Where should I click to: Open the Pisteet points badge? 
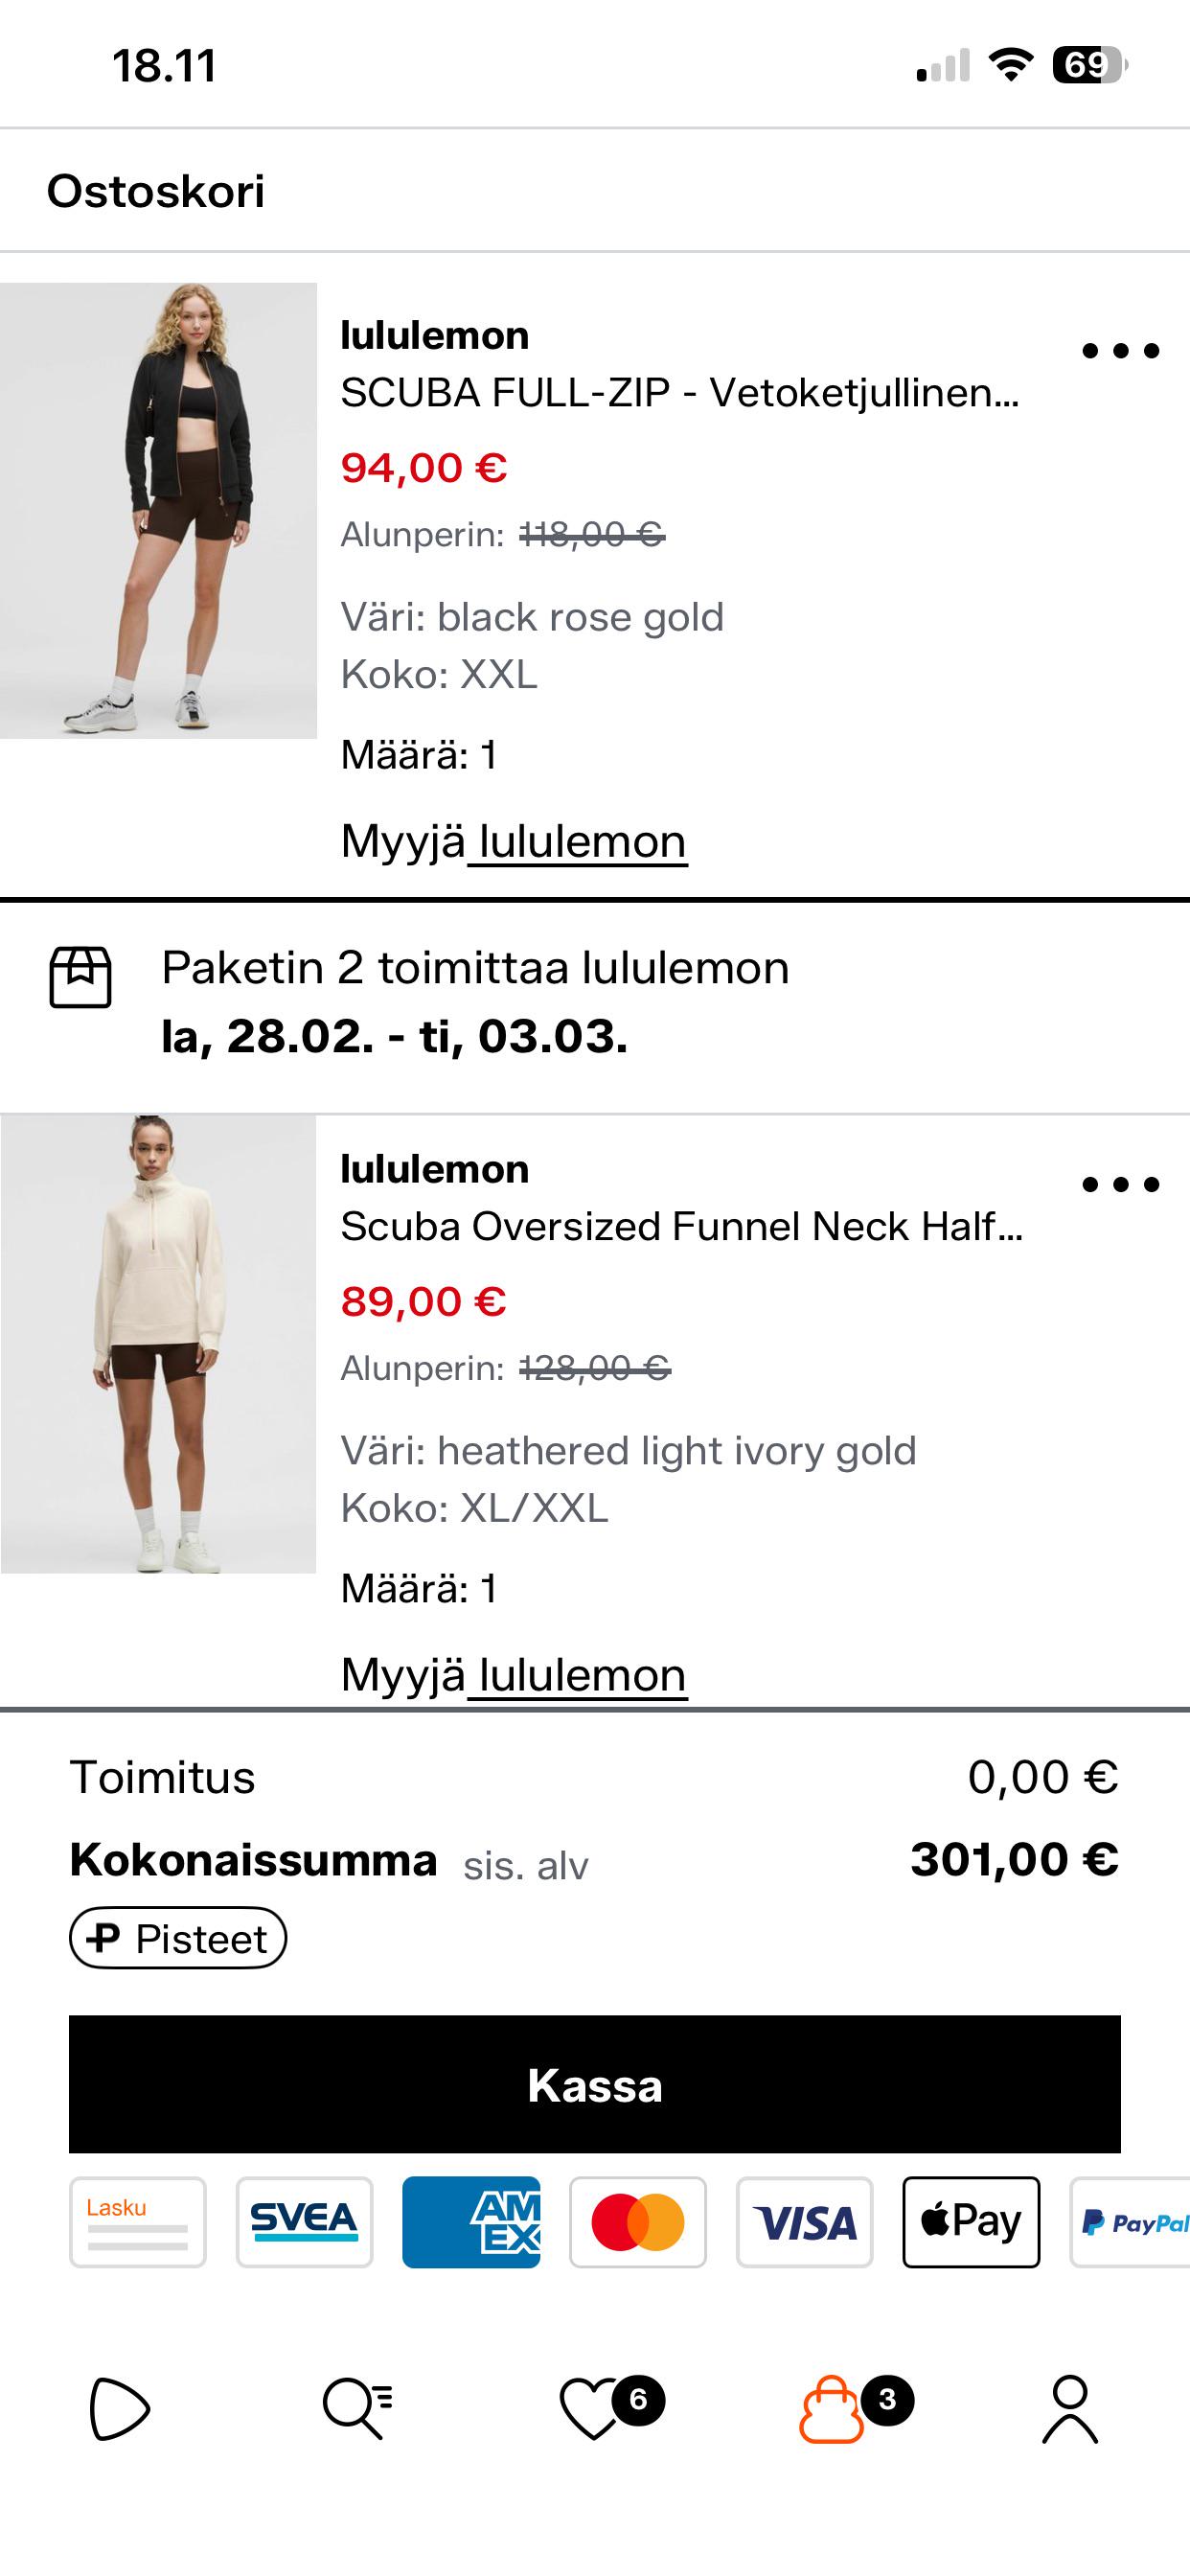[178, 1939]
